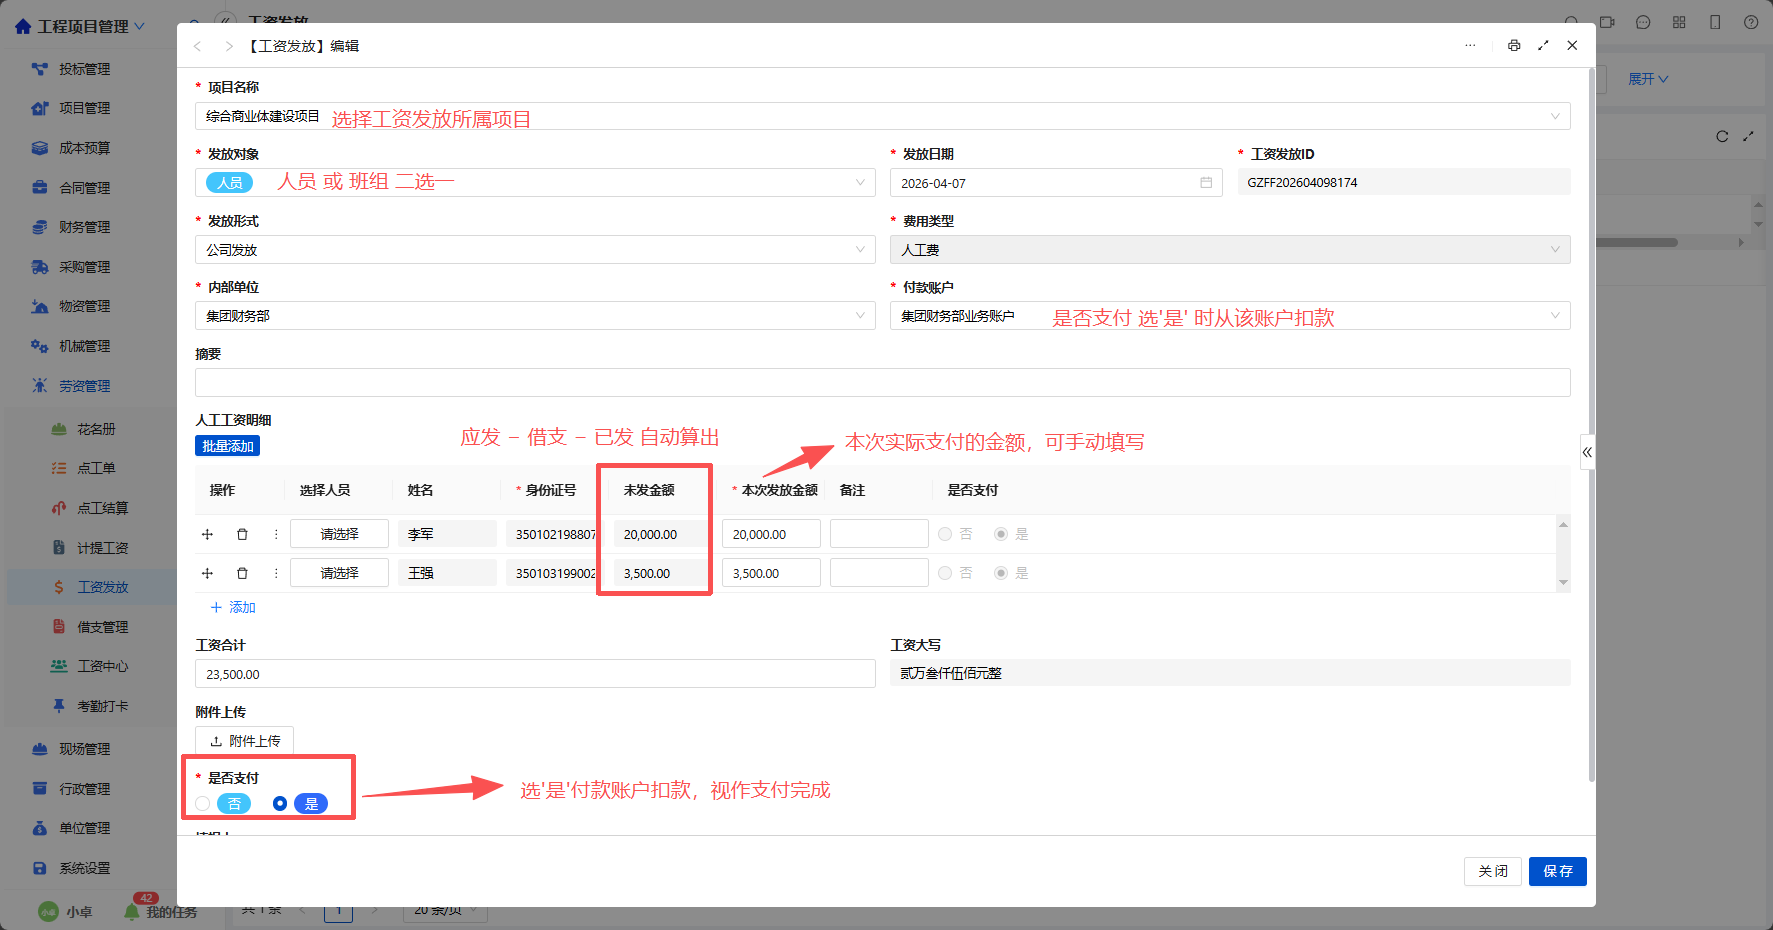
Task: Open 行政管理 sidebar module
Action: (x=84, y=789)
